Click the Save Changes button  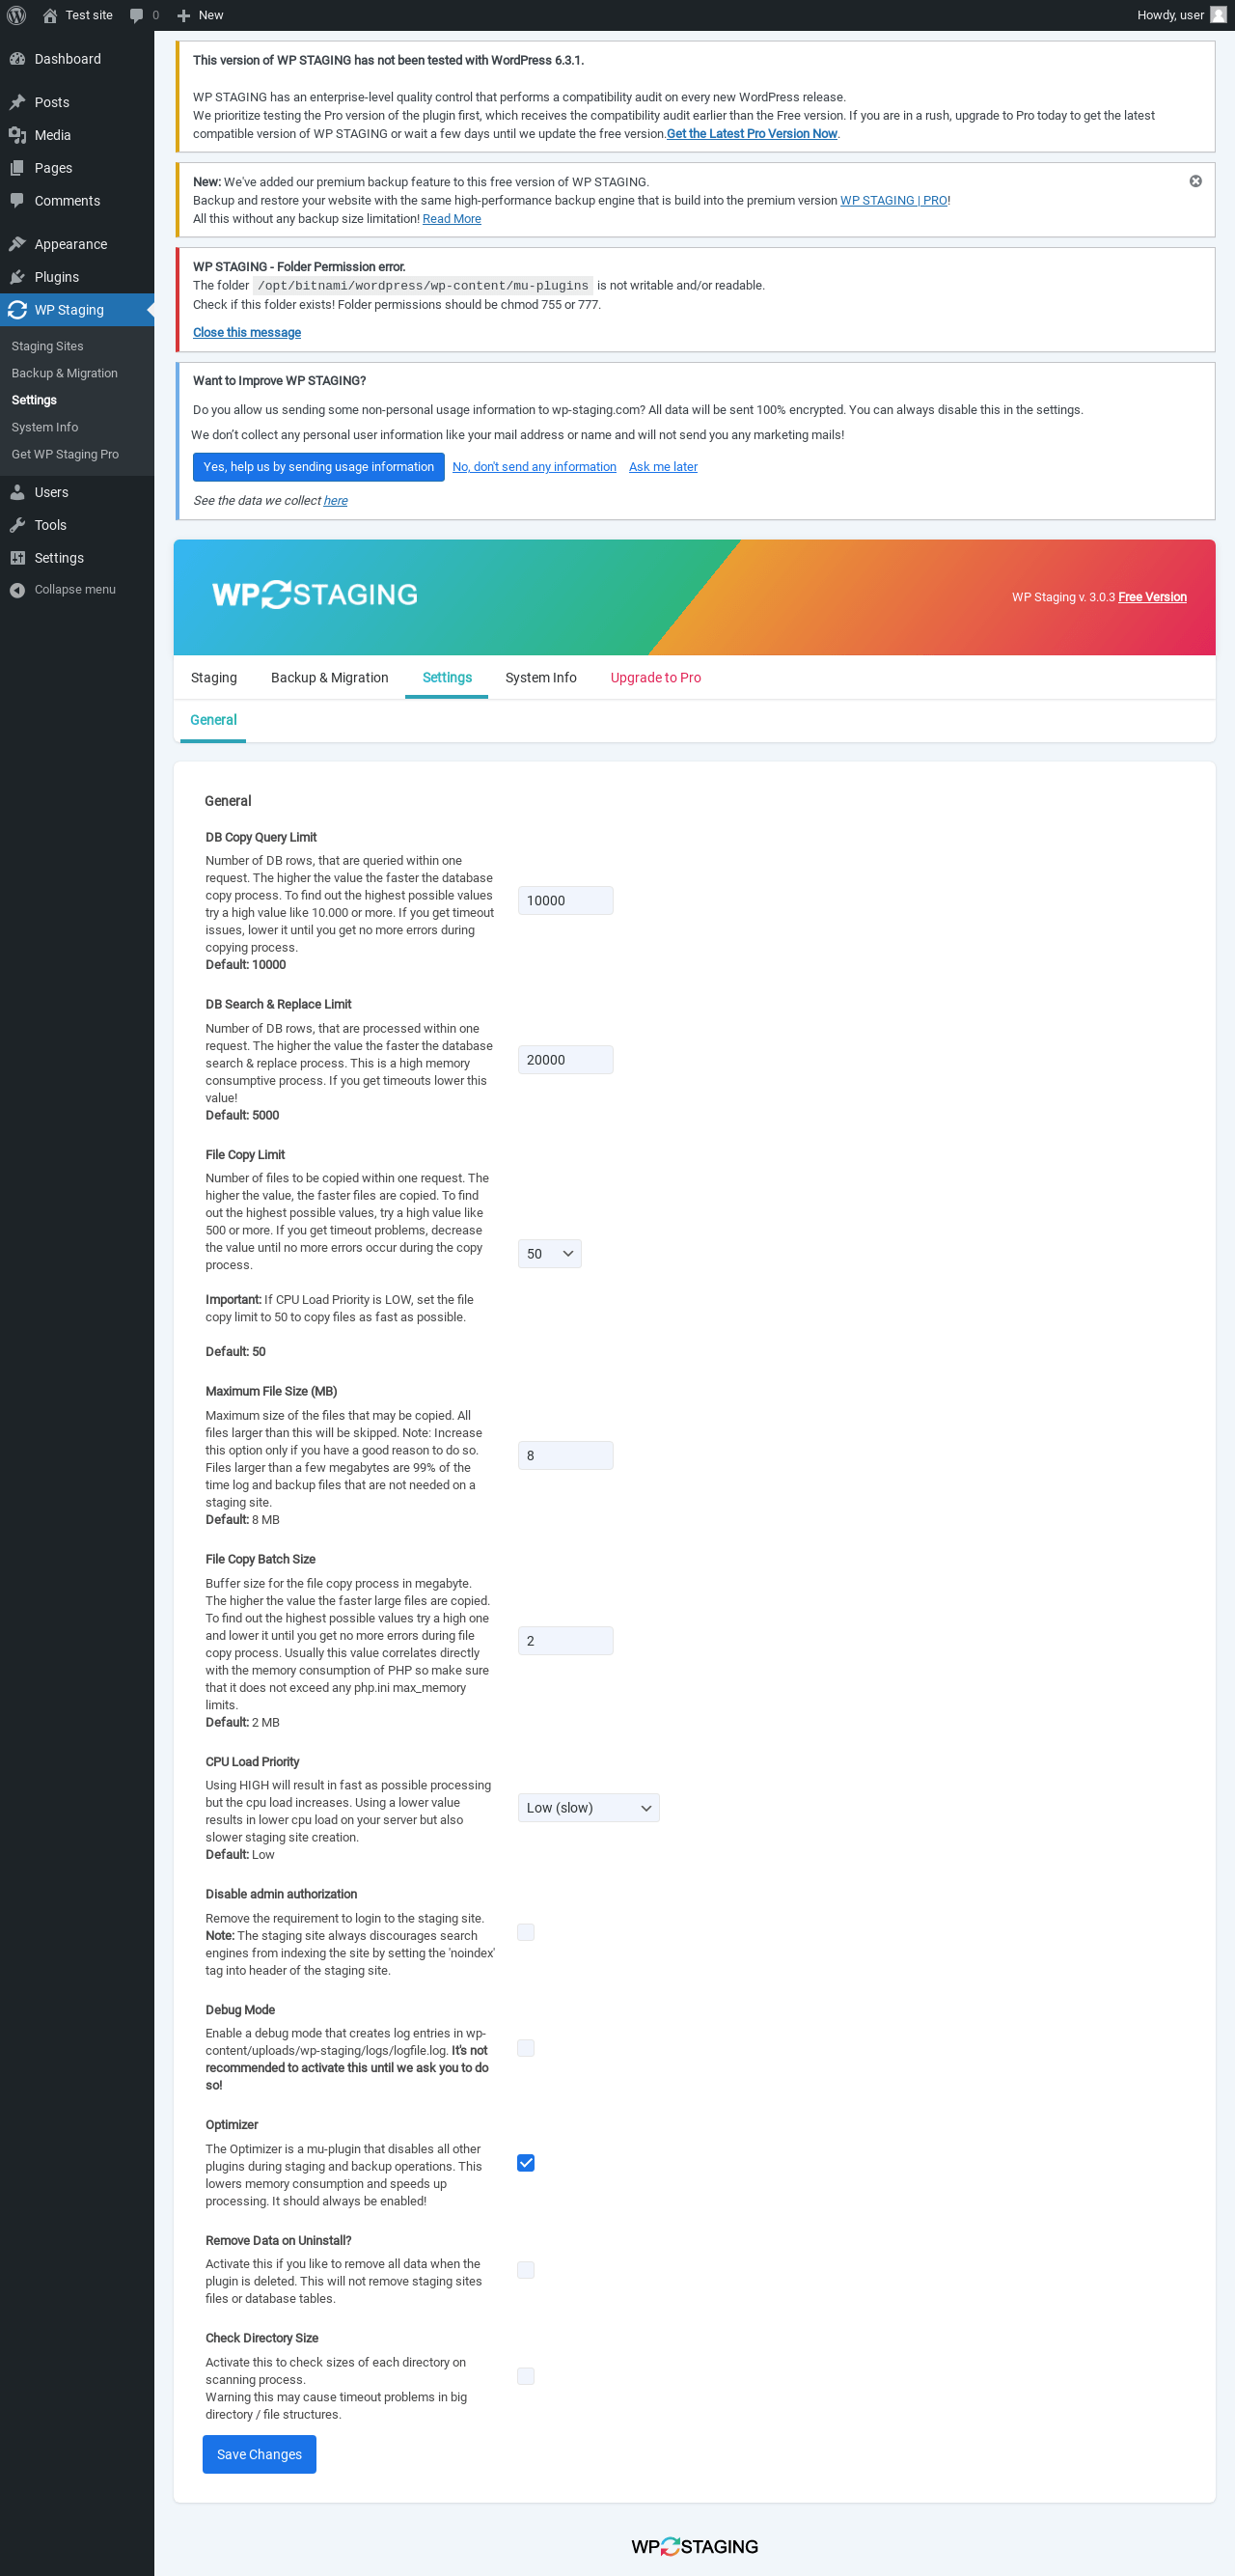click(259, 2454)
